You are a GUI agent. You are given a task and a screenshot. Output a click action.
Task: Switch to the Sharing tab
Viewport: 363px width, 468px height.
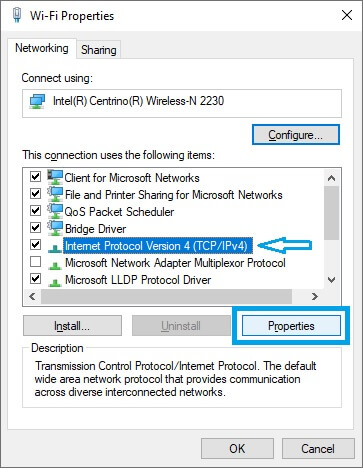click(99, 50)
